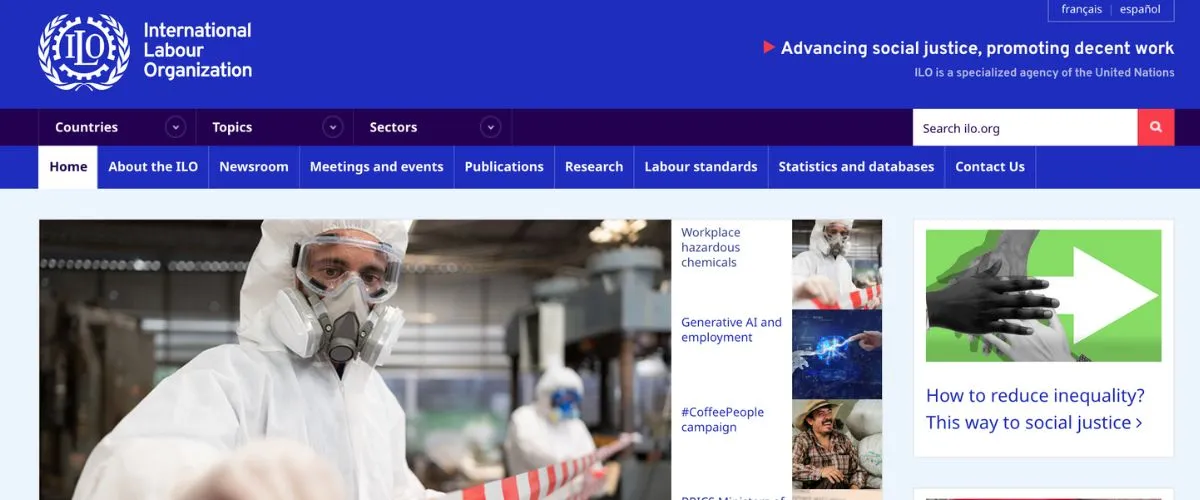Click the #CoffeePeople farmer thumbnail
The height and width of the screenshot is (500, 1200).
[837, 444]
